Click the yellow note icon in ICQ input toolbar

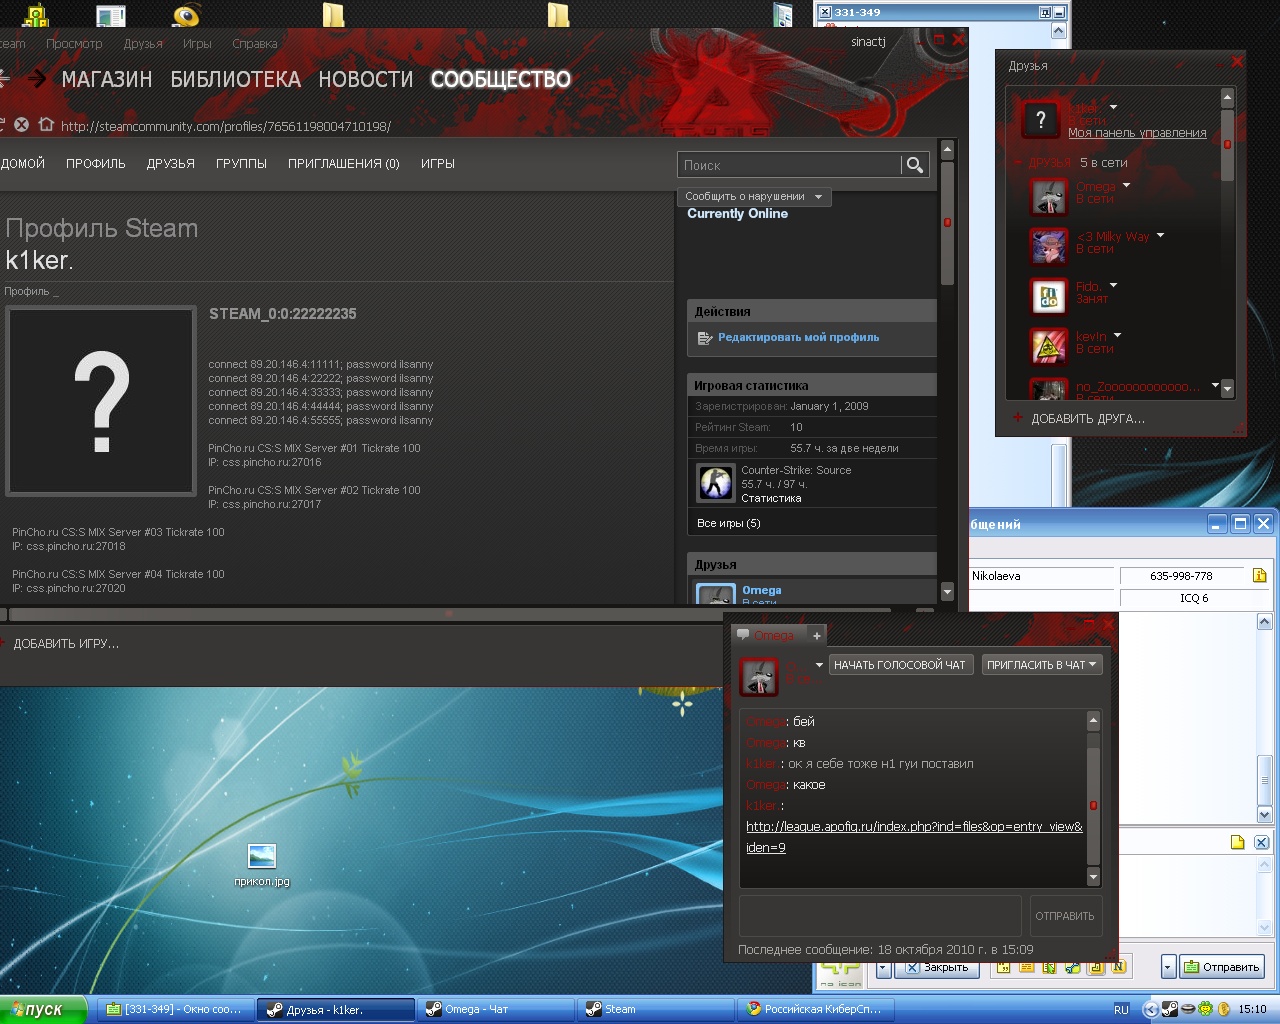pos(1238,842)
